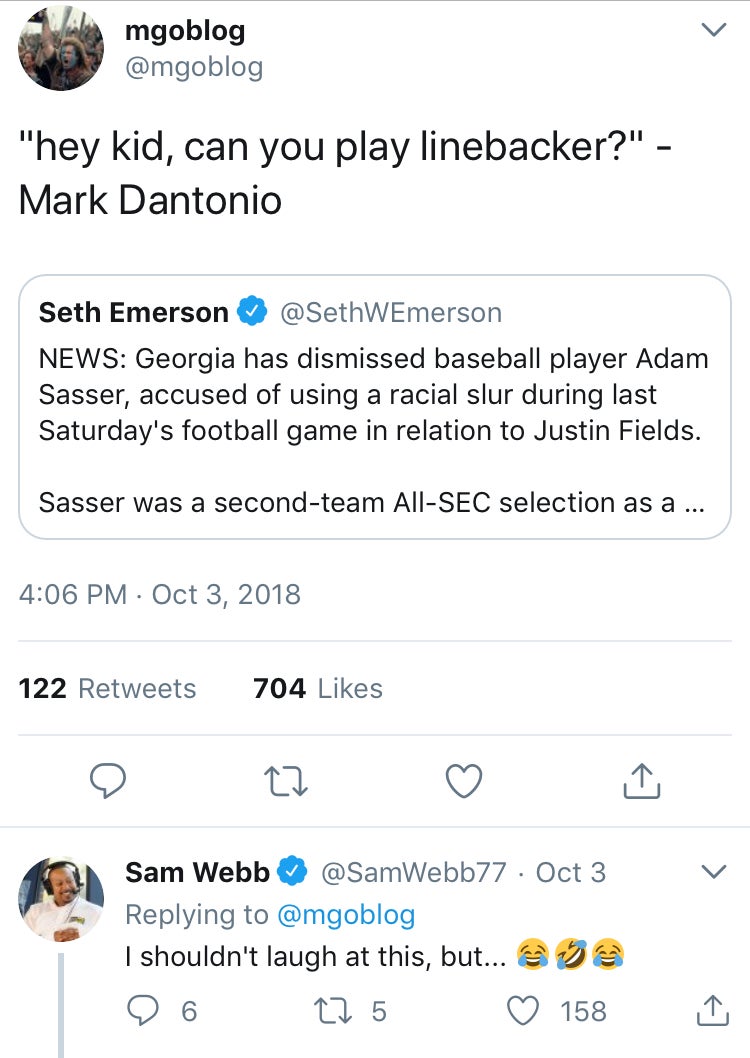Image resolution: width=750 pixels, height=1058 pixels.
Task: Click the @mgoblog link in Replying to
Action: pos(345,914)
